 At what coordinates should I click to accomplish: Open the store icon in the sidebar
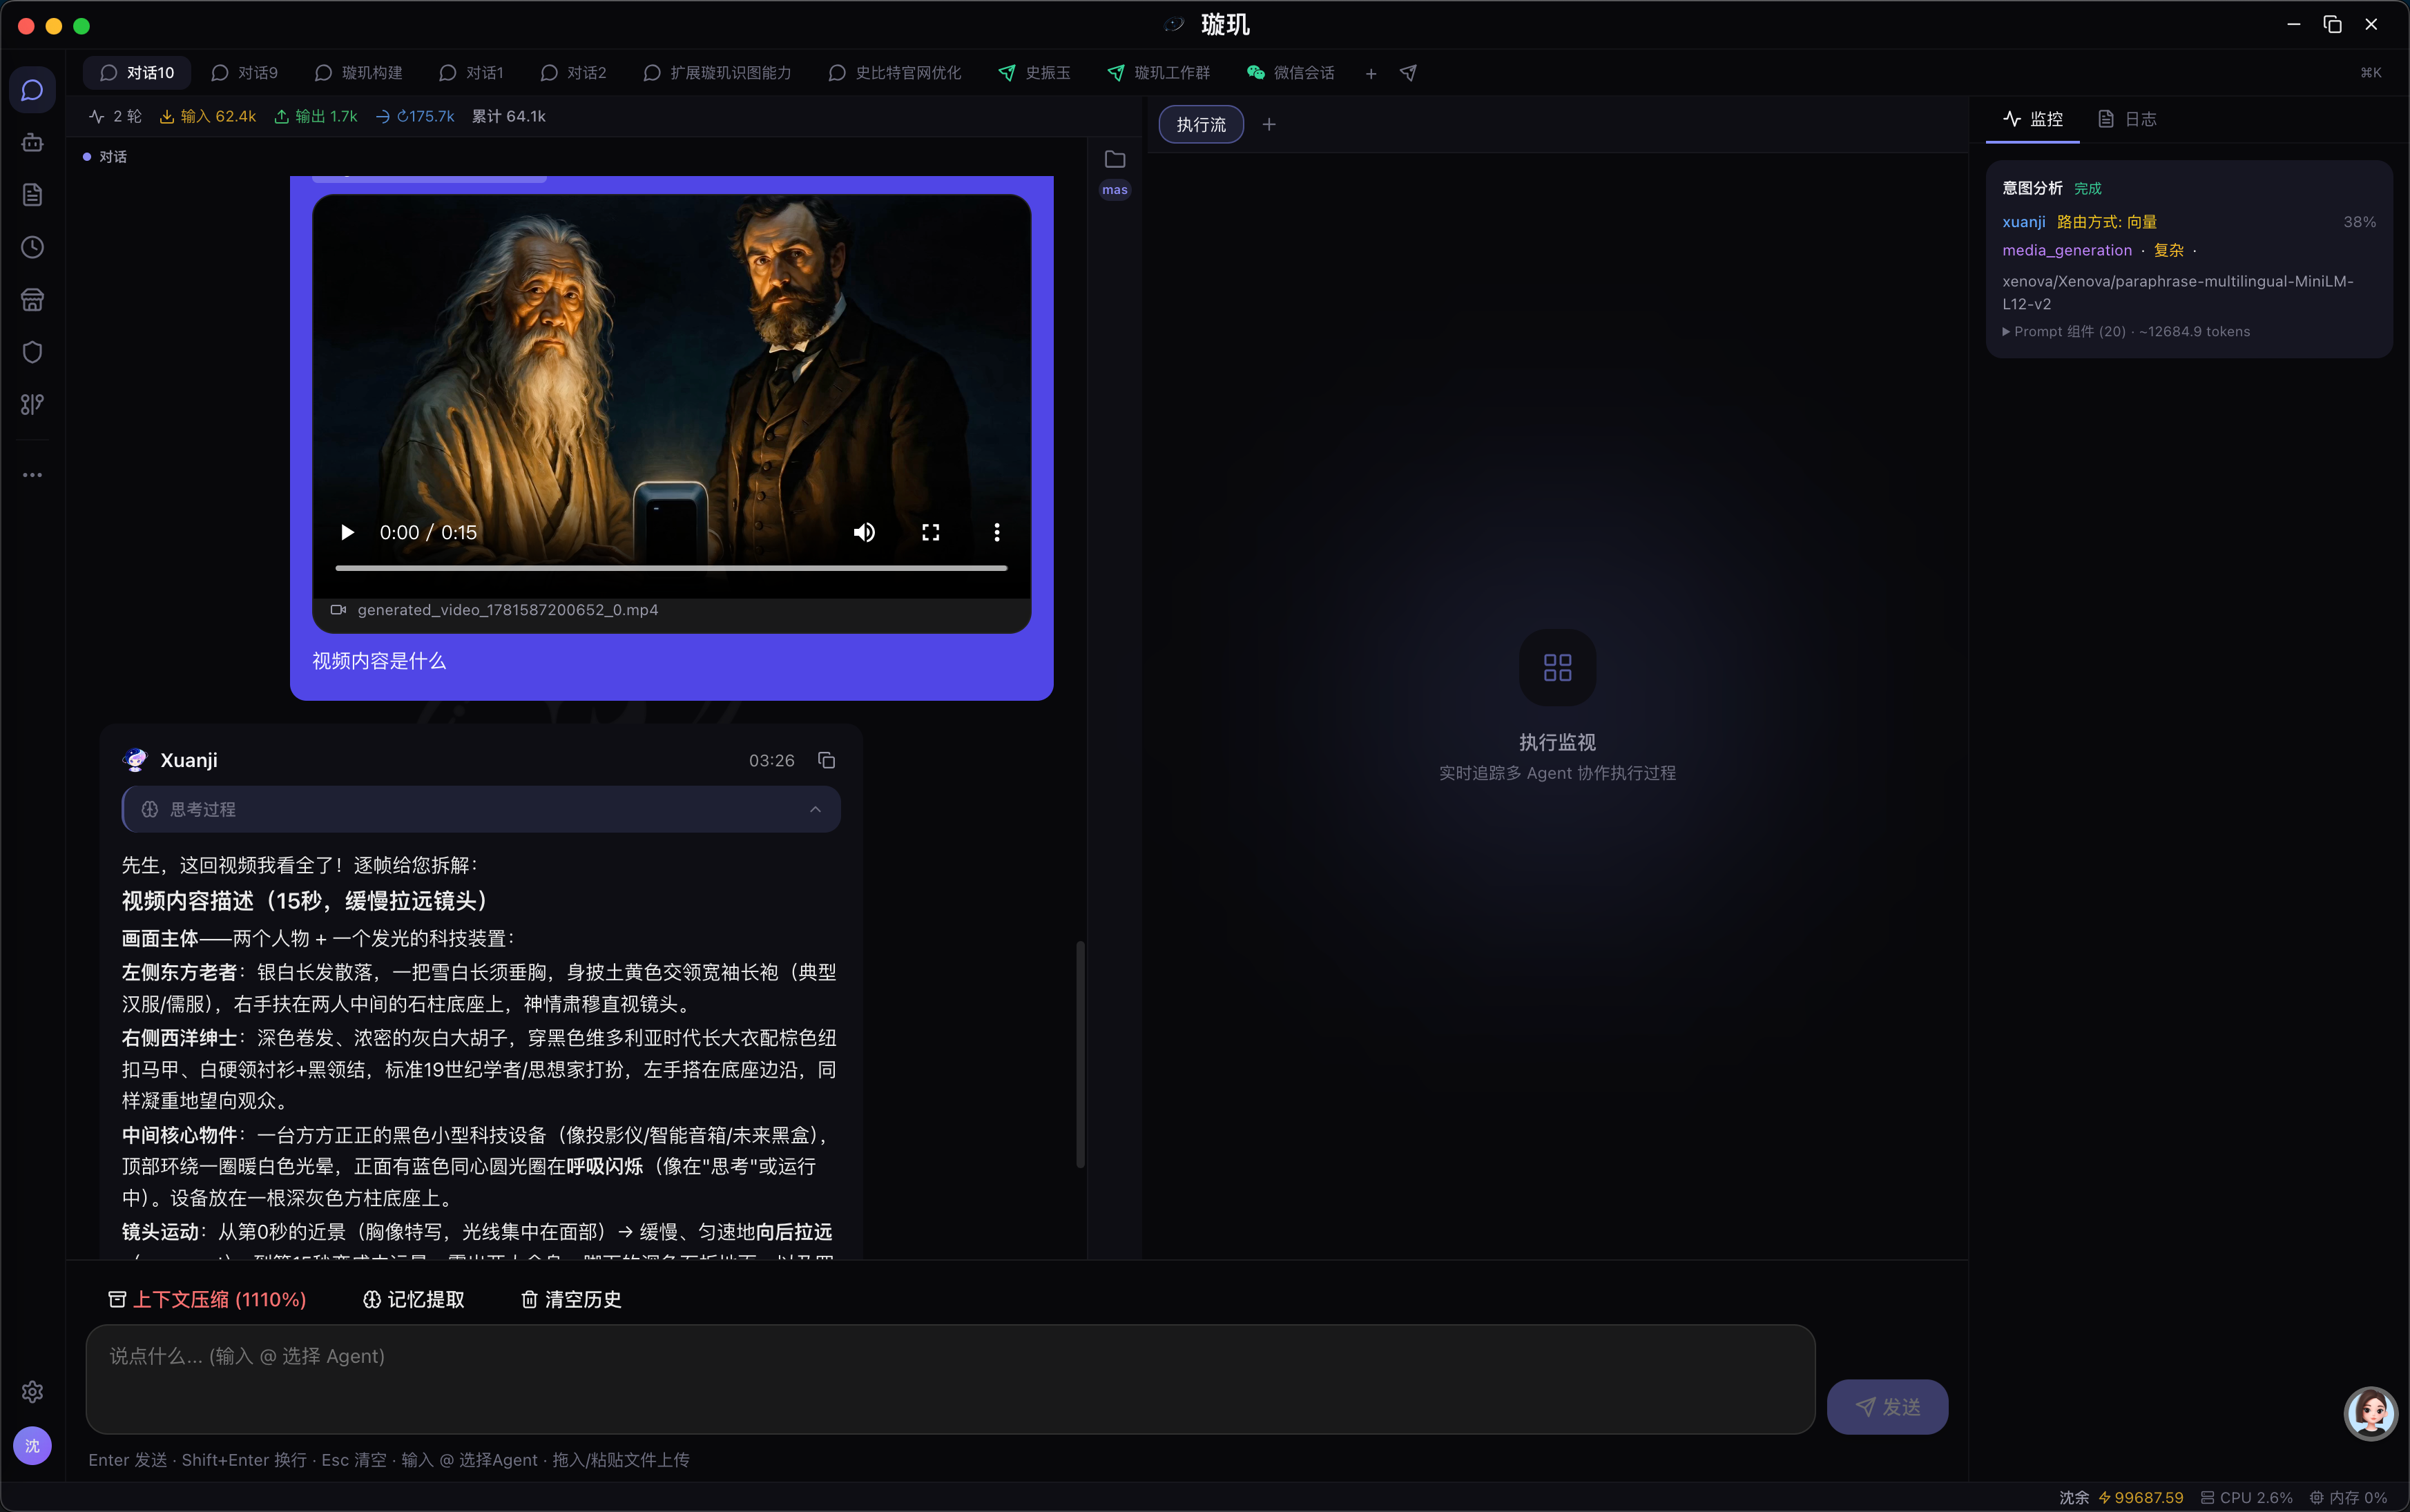point(32,300)
